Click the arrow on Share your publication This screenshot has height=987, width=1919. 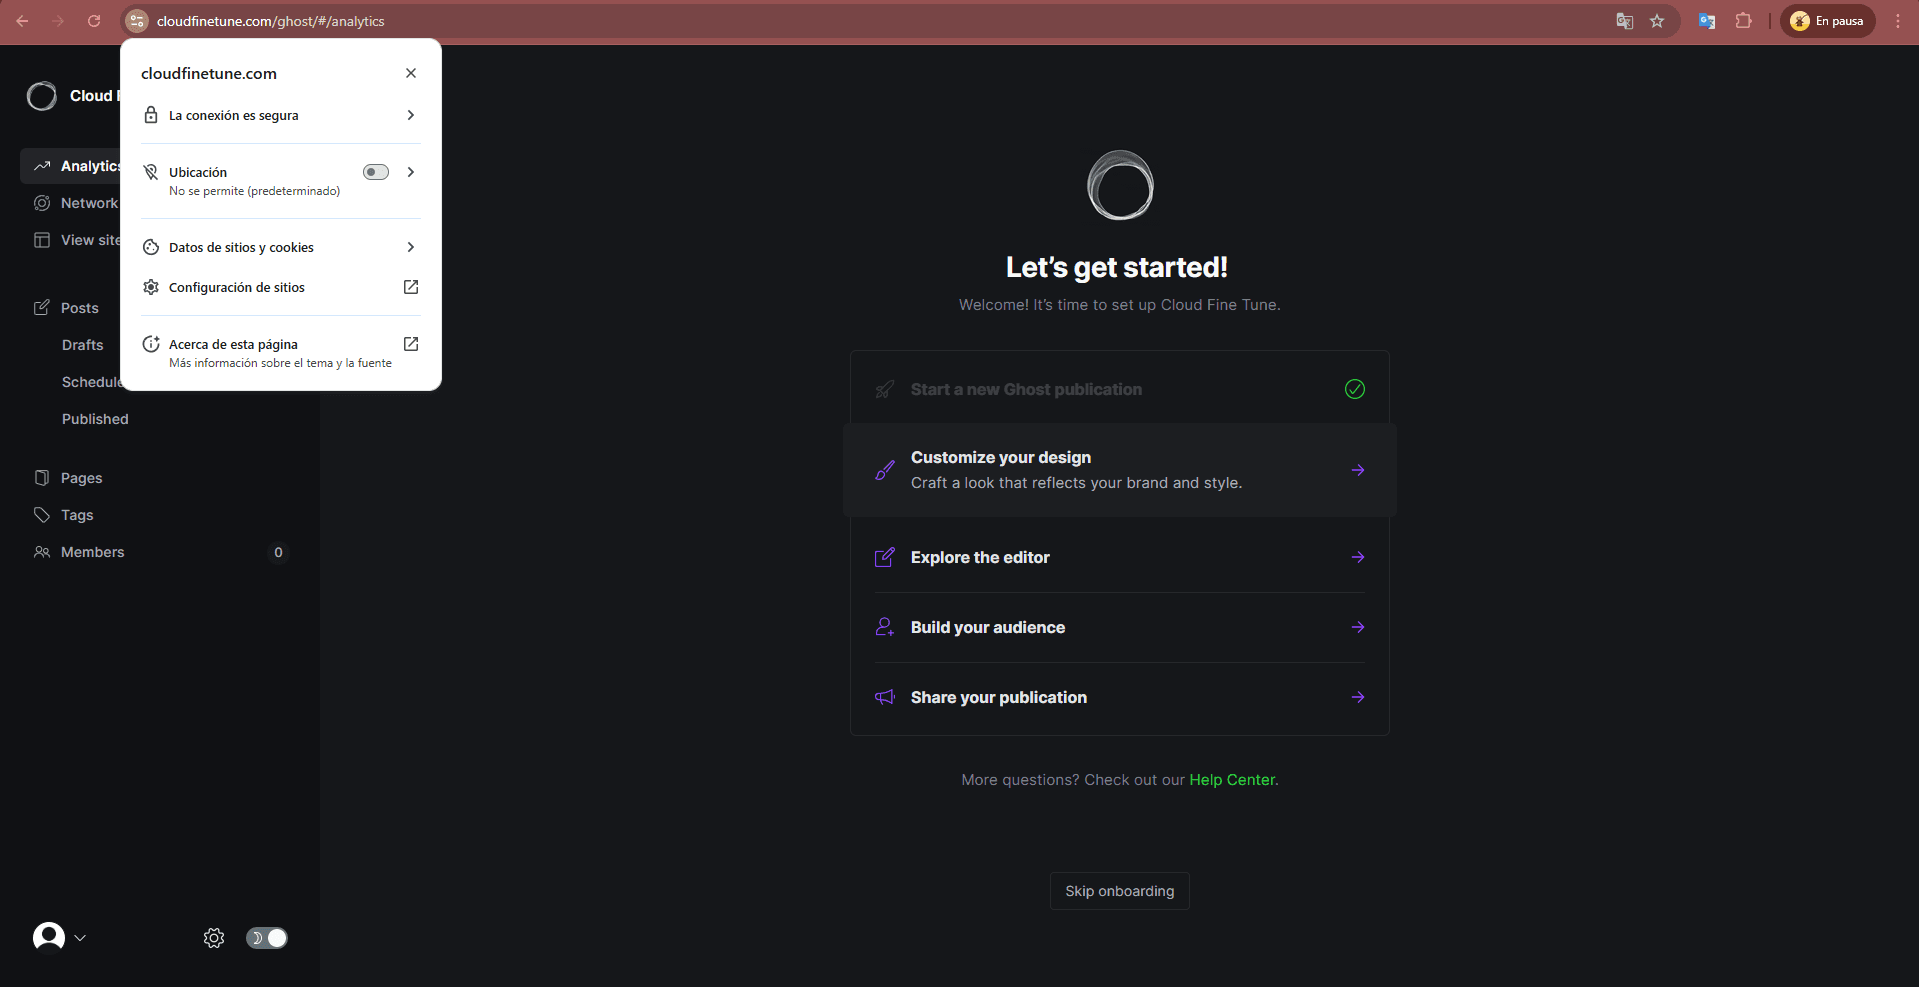click(x=1358, y=697)
